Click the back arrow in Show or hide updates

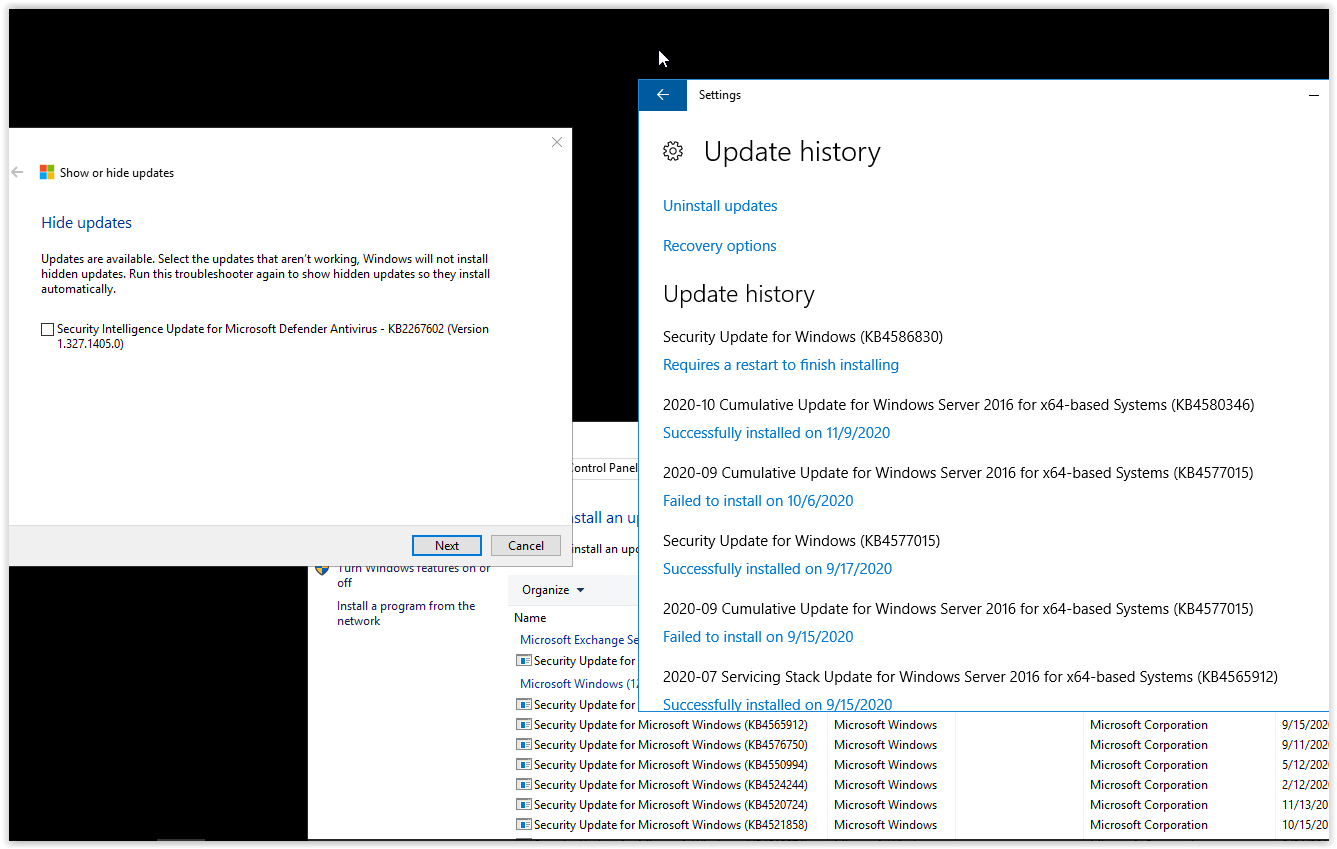pos(17,172)
